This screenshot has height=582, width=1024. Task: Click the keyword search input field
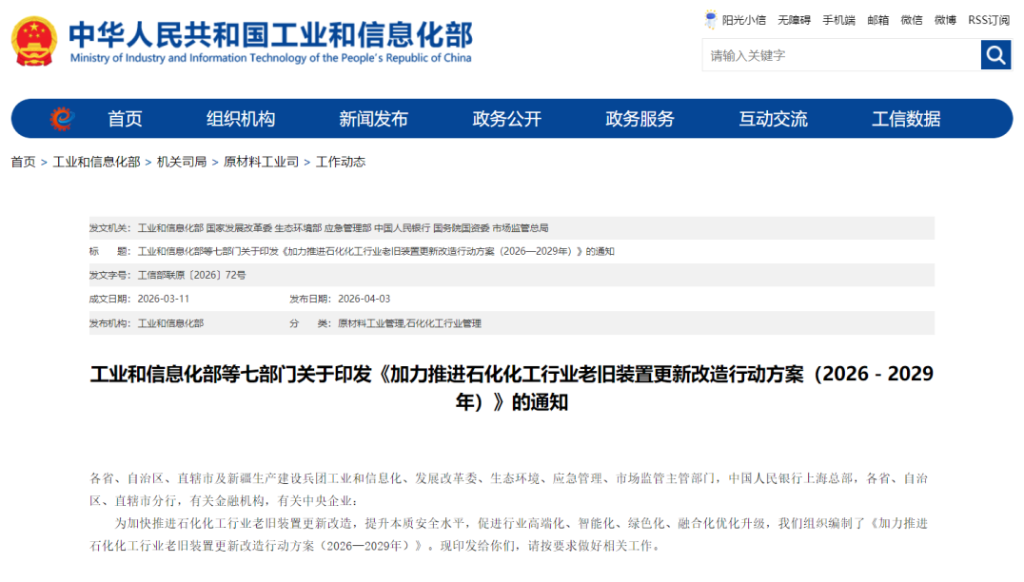pyautogui.click(x=840, y=55)
